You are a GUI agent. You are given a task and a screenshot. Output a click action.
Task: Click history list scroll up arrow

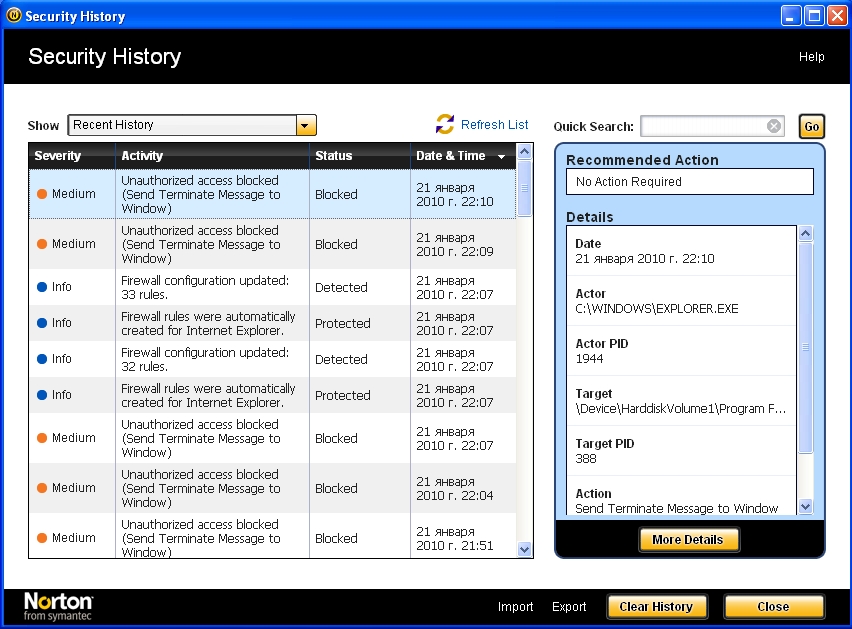pyautogui.click(x=524, y=152)
